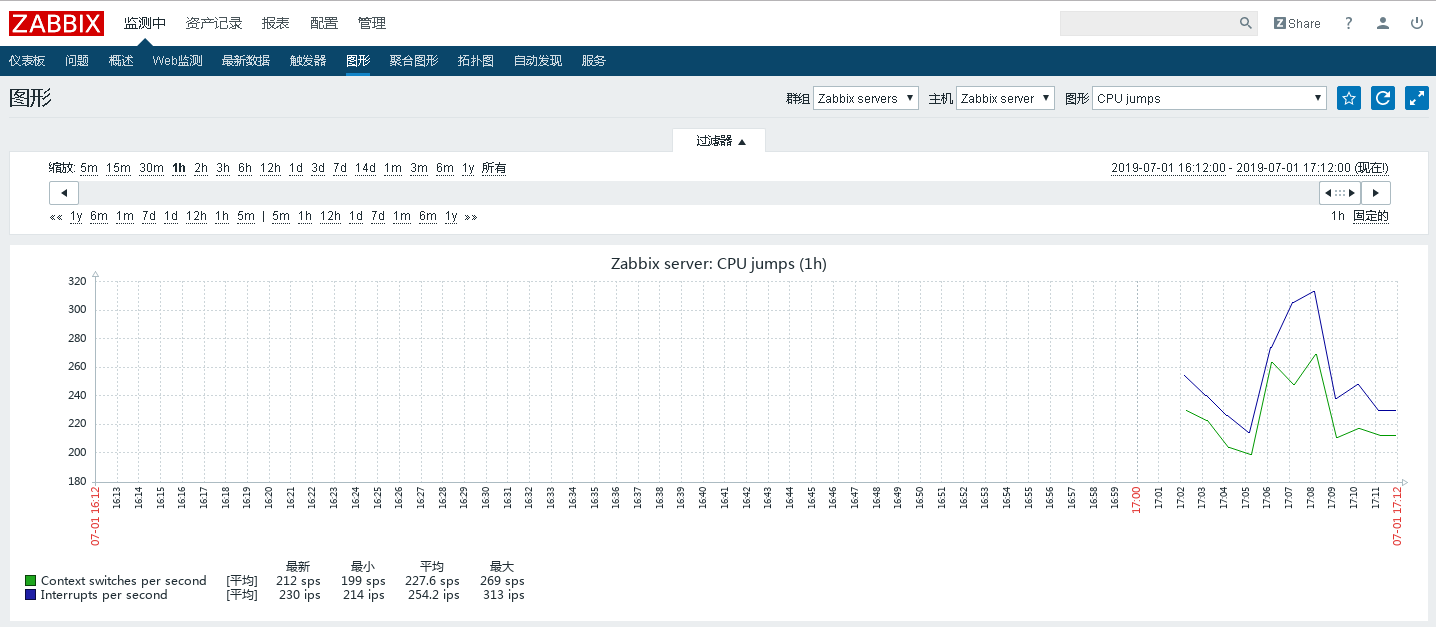Screen dimensions: 1436x627
Task: Set zoom to 所有 (all)
Action: click(494, 168)
